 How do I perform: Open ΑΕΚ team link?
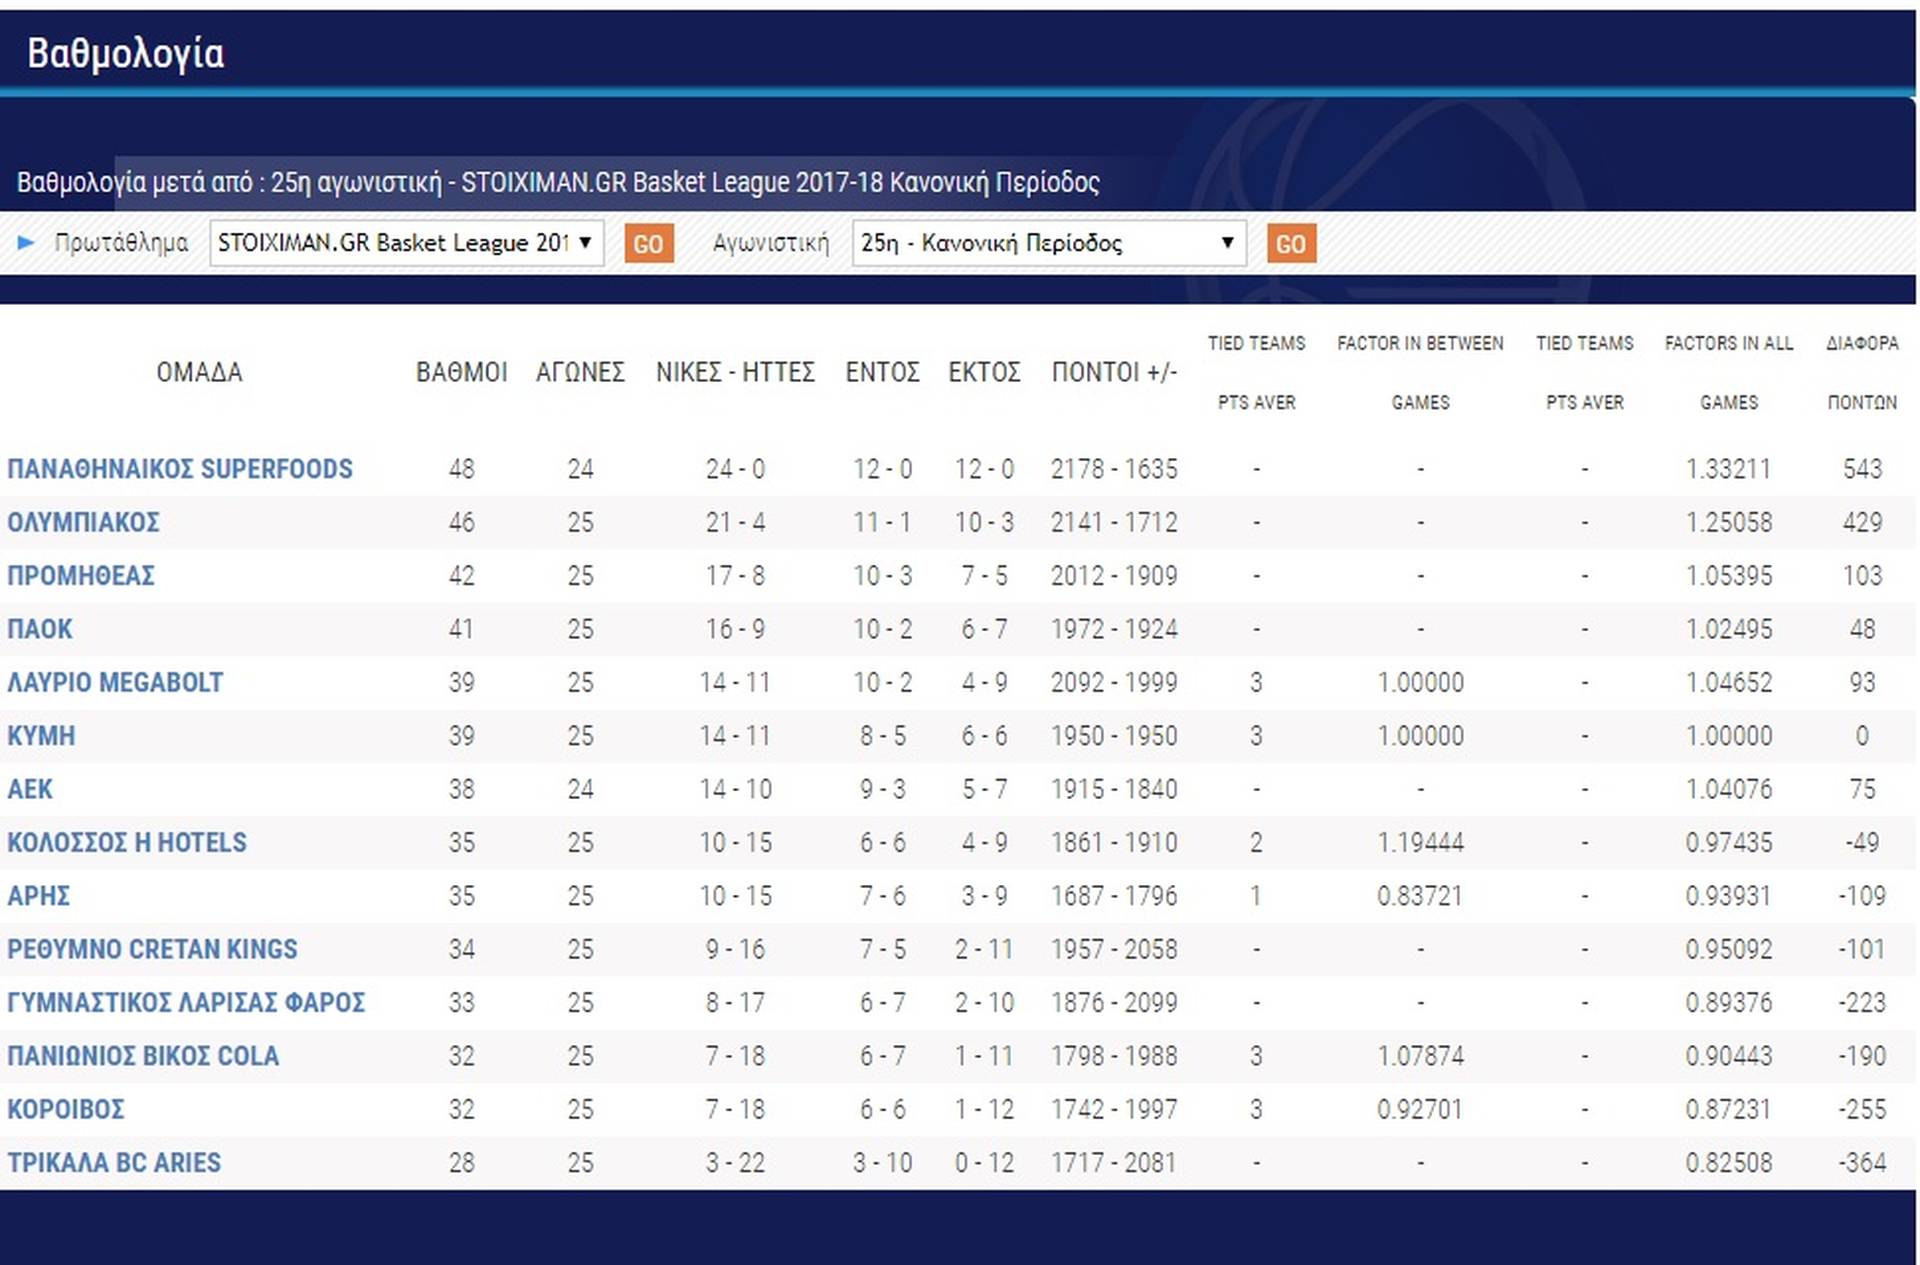pos(30,789)
